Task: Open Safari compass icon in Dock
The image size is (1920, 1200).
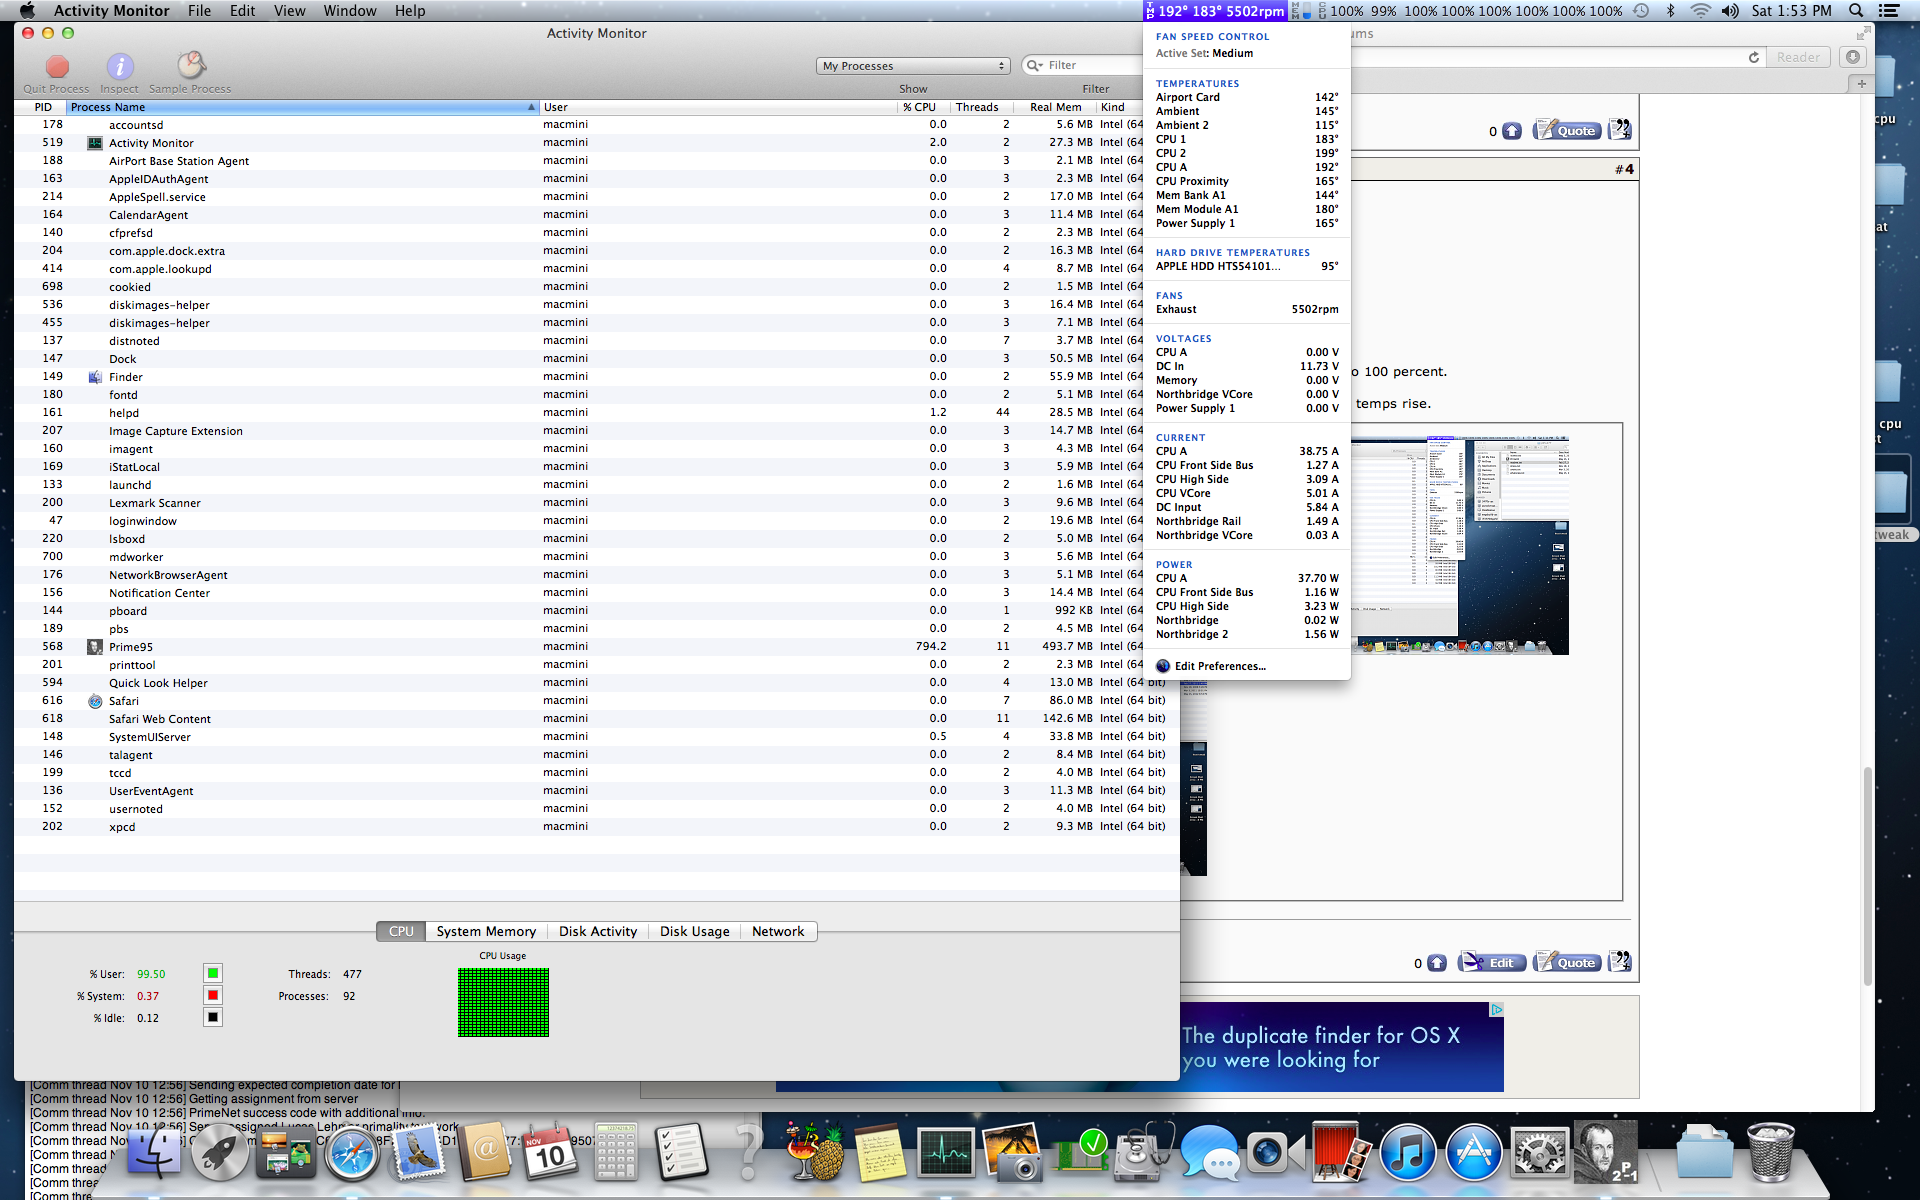Action: (x=351, y=1154)
